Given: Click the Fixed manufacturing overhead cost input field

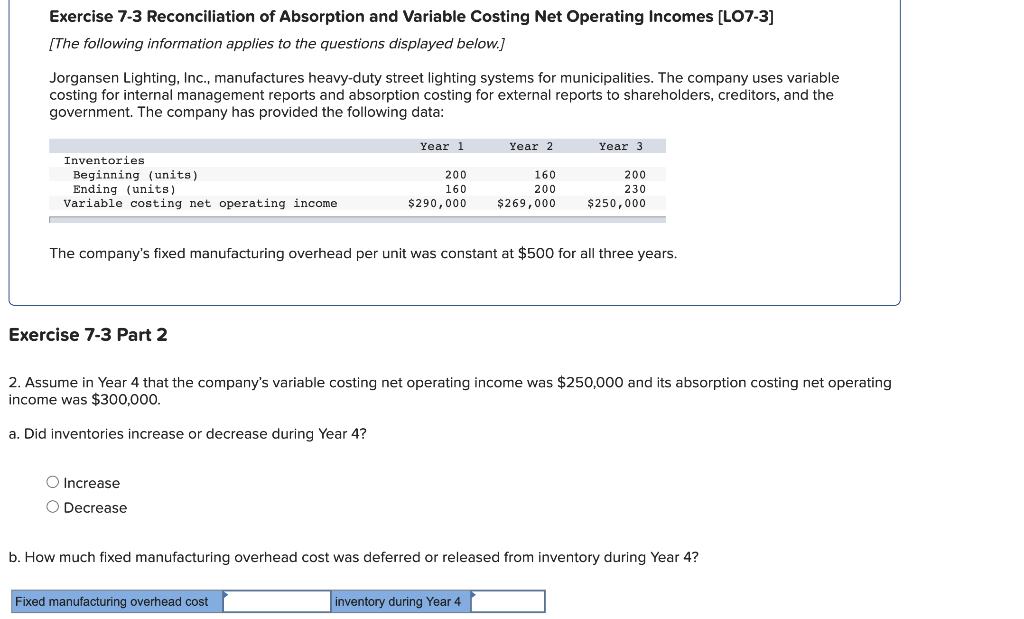Looking at the screenshot, I should 277,601.
